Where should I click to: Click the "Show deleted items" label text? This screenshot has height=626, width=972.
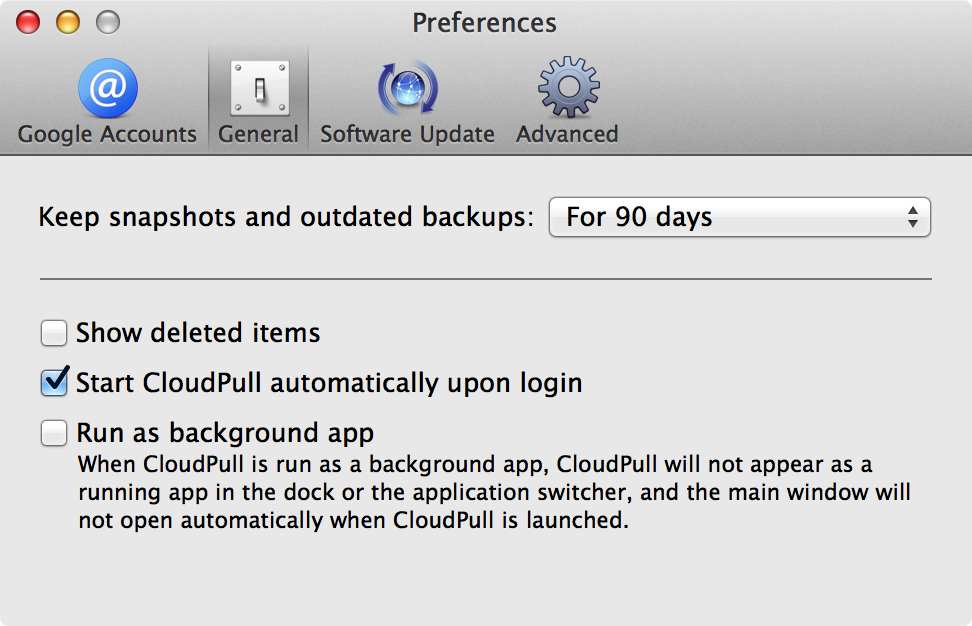(198, 333)
